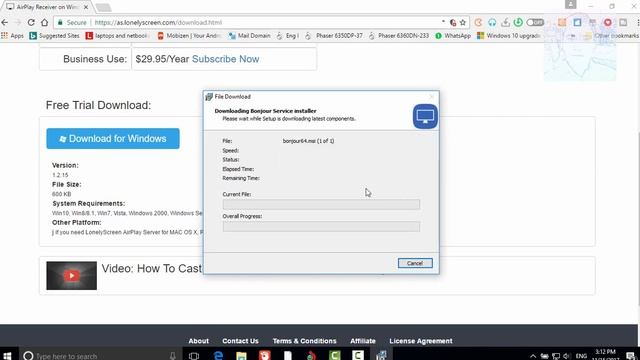Open the License Agreement footer link

[x=421, y=341]
